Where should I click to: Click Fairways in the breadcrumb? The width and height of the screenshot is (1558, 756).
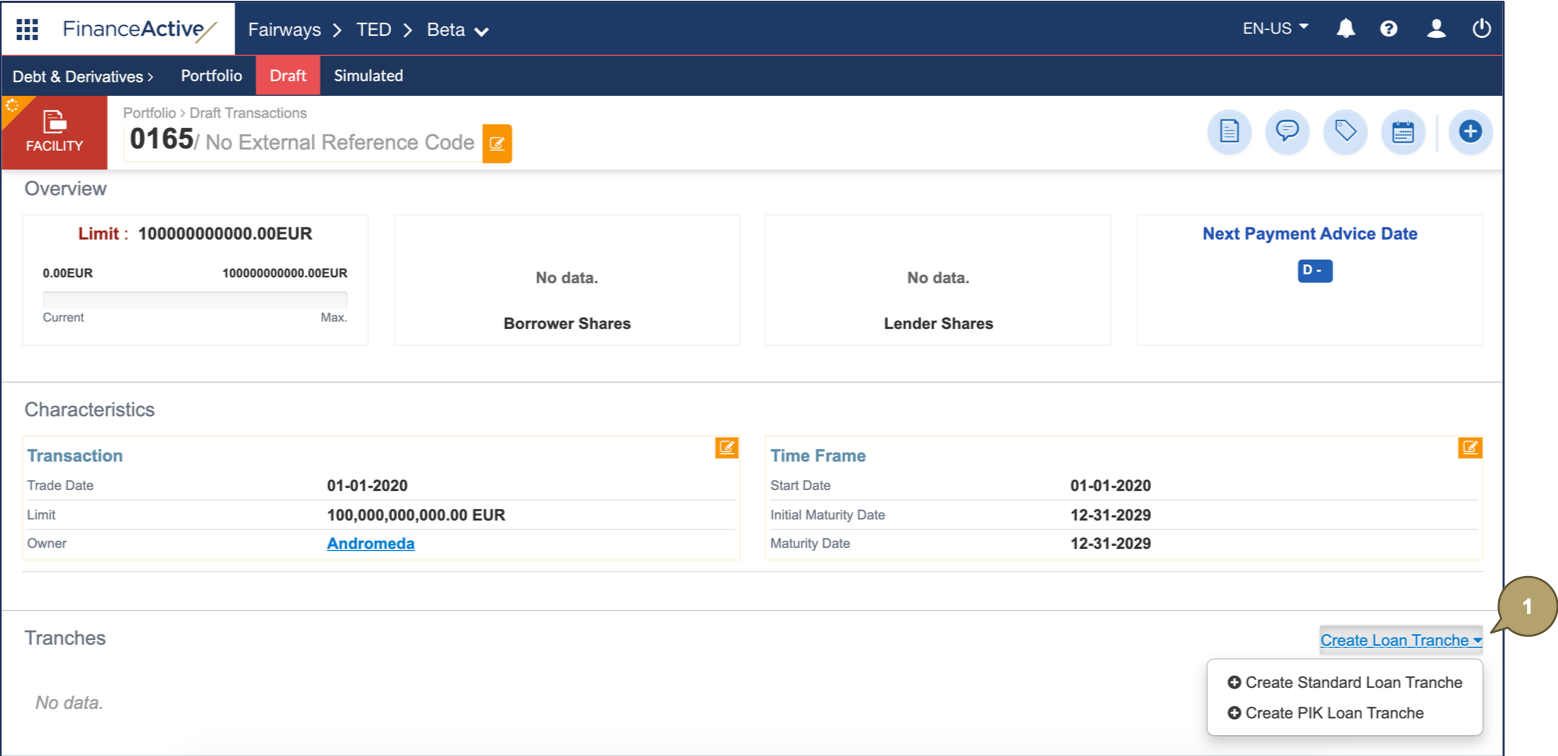point(284,29)
